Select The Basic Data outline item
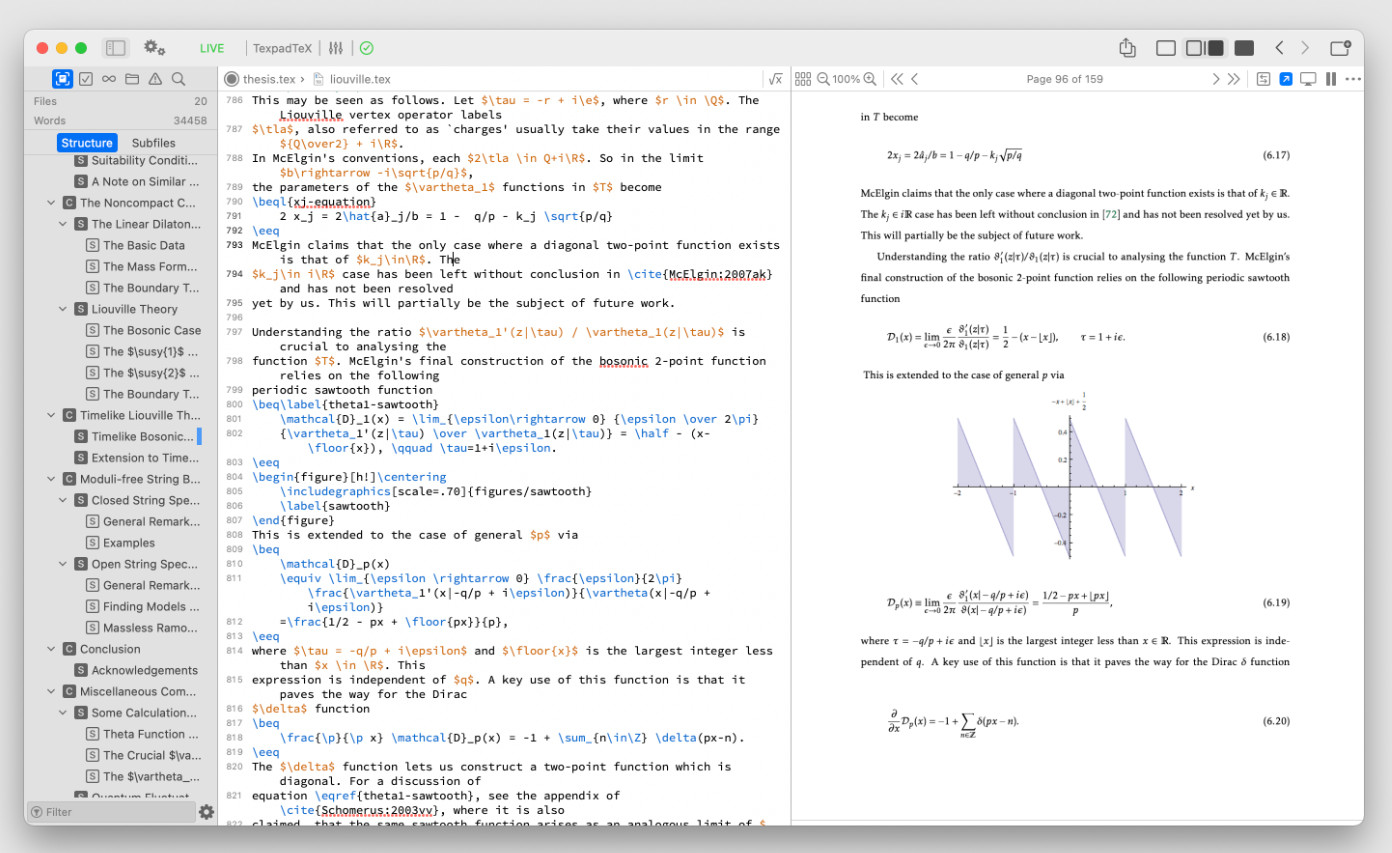Viewport: 1392px width, 853px height. pyautogui.click(x=136, y=245)
